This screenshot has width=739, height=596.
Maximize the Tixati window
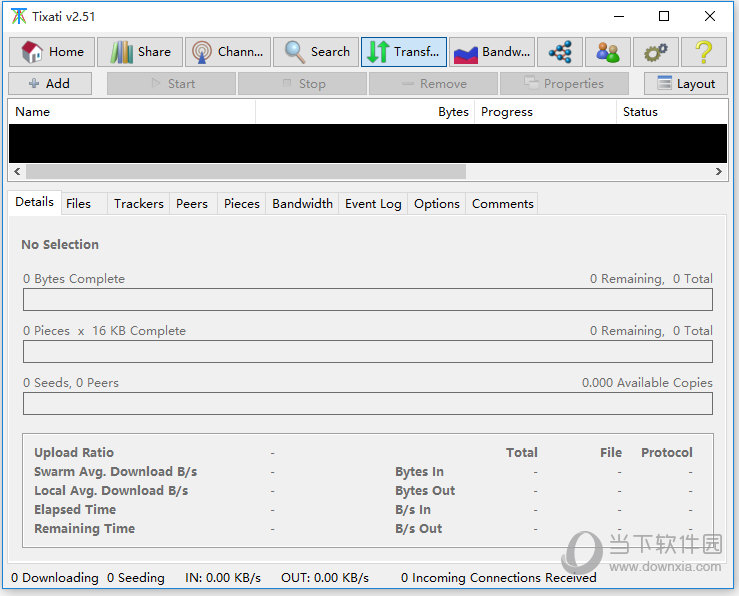point(664,16)
